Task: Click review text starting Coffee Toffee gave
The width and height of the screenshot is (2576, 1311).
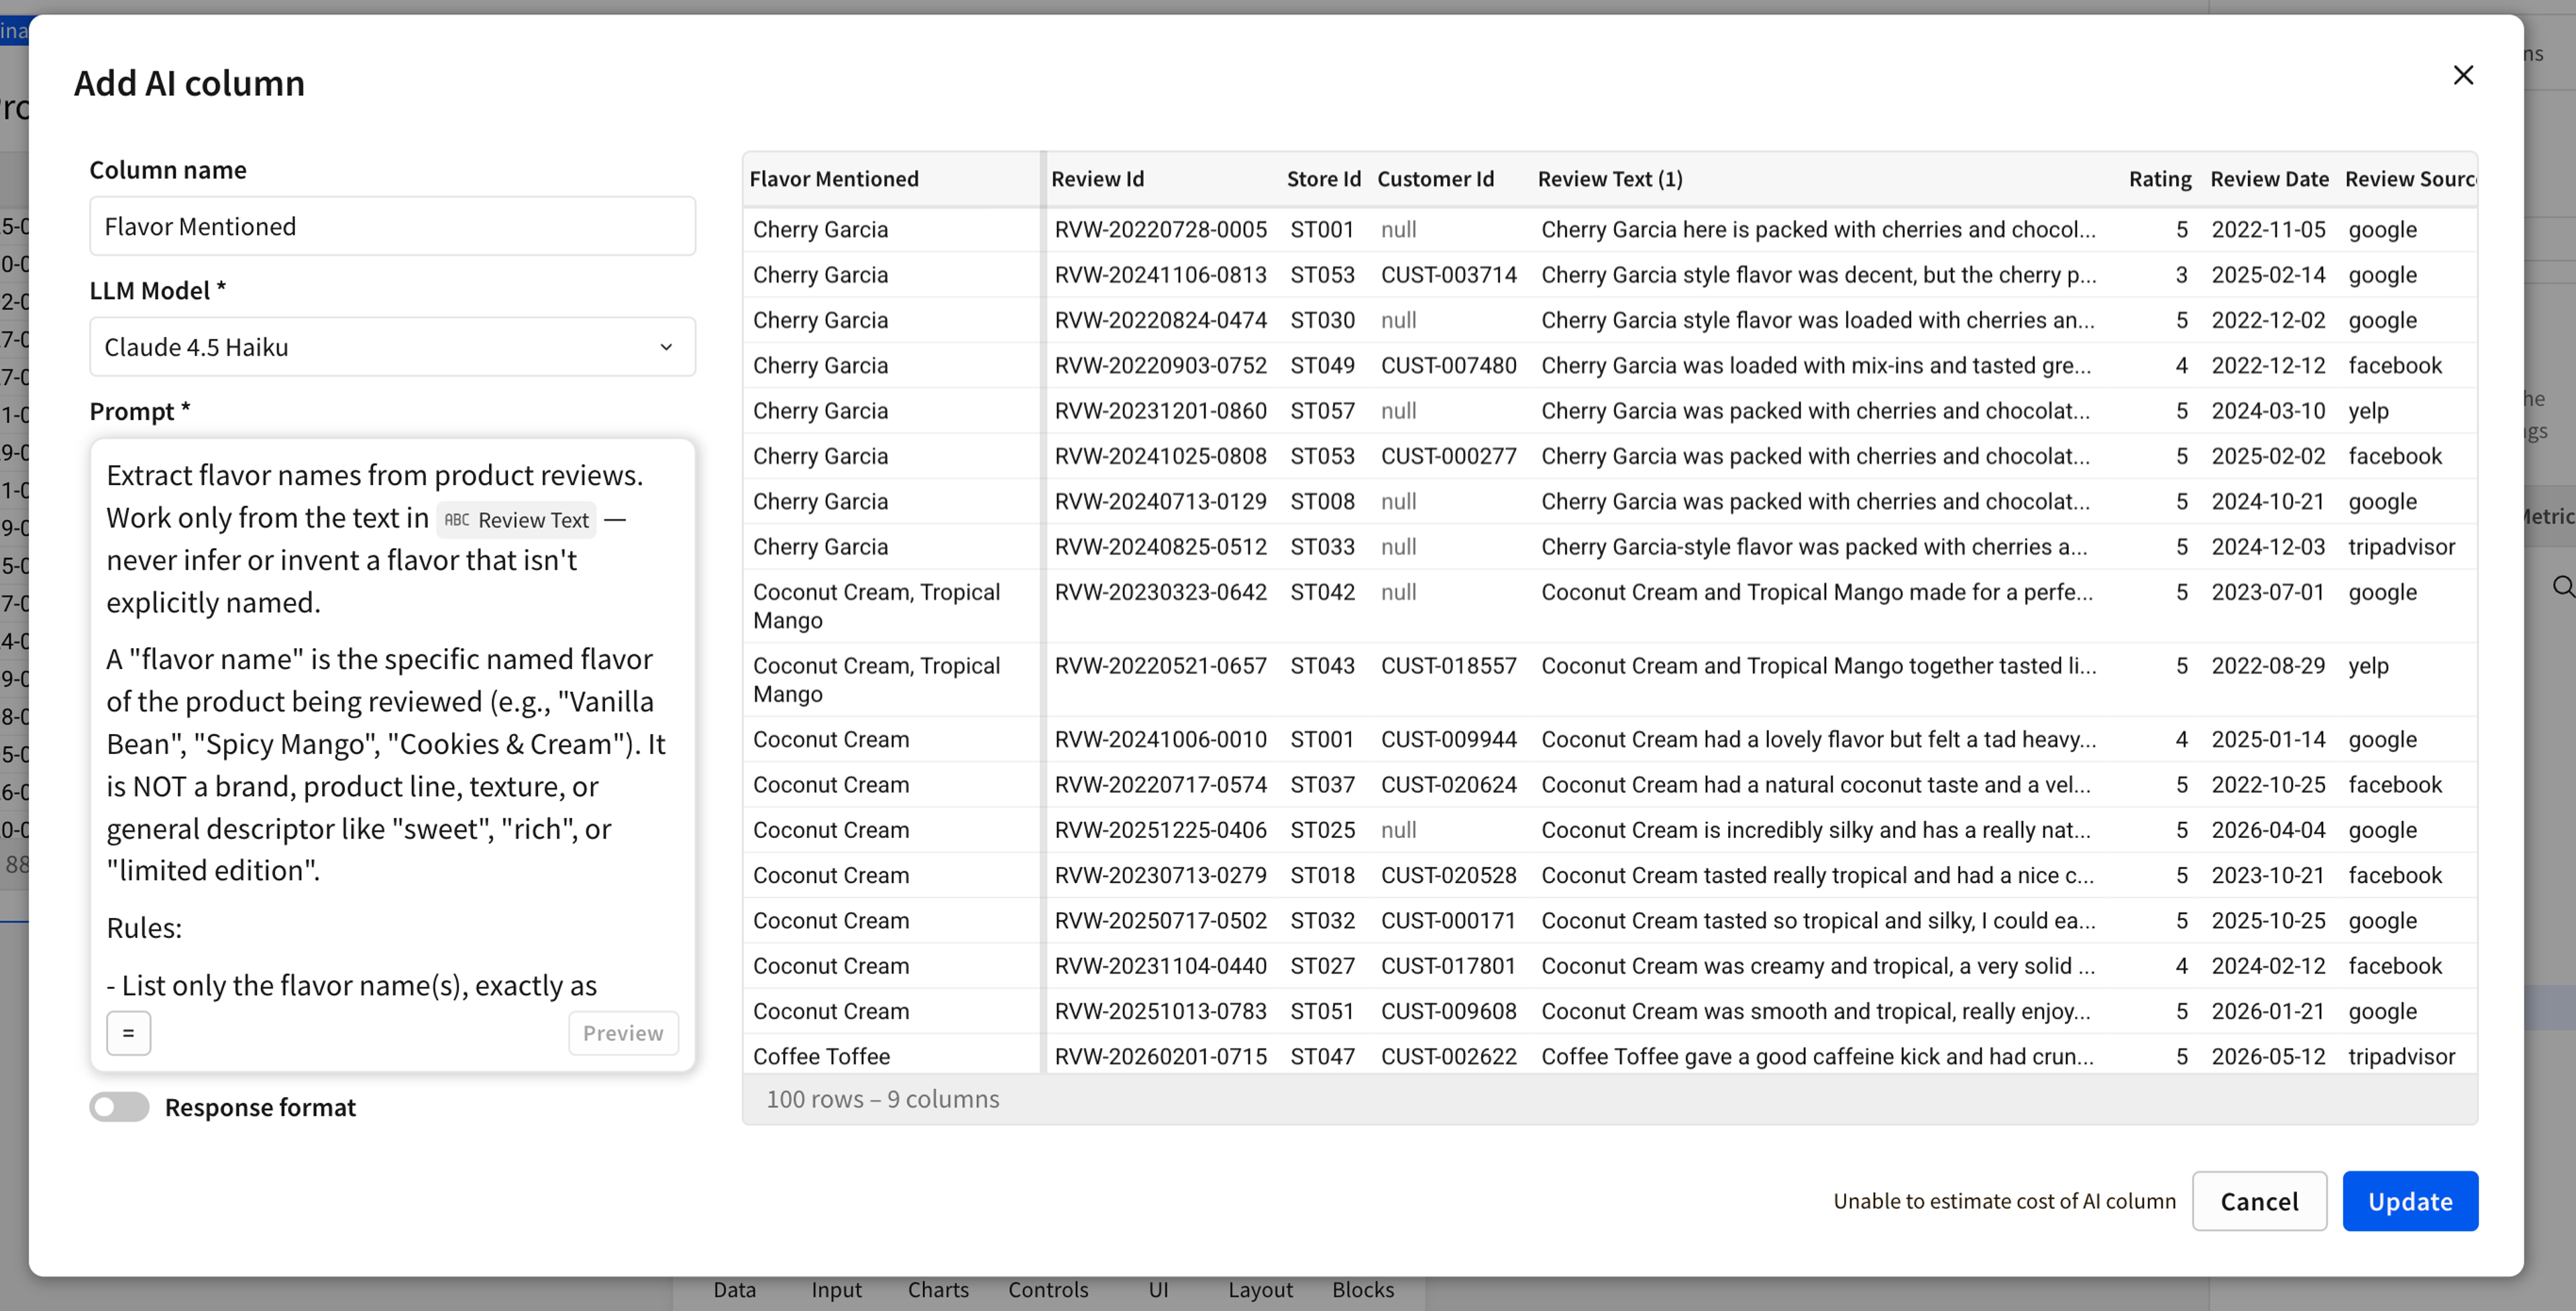Action: [x=1817, y=1056]
